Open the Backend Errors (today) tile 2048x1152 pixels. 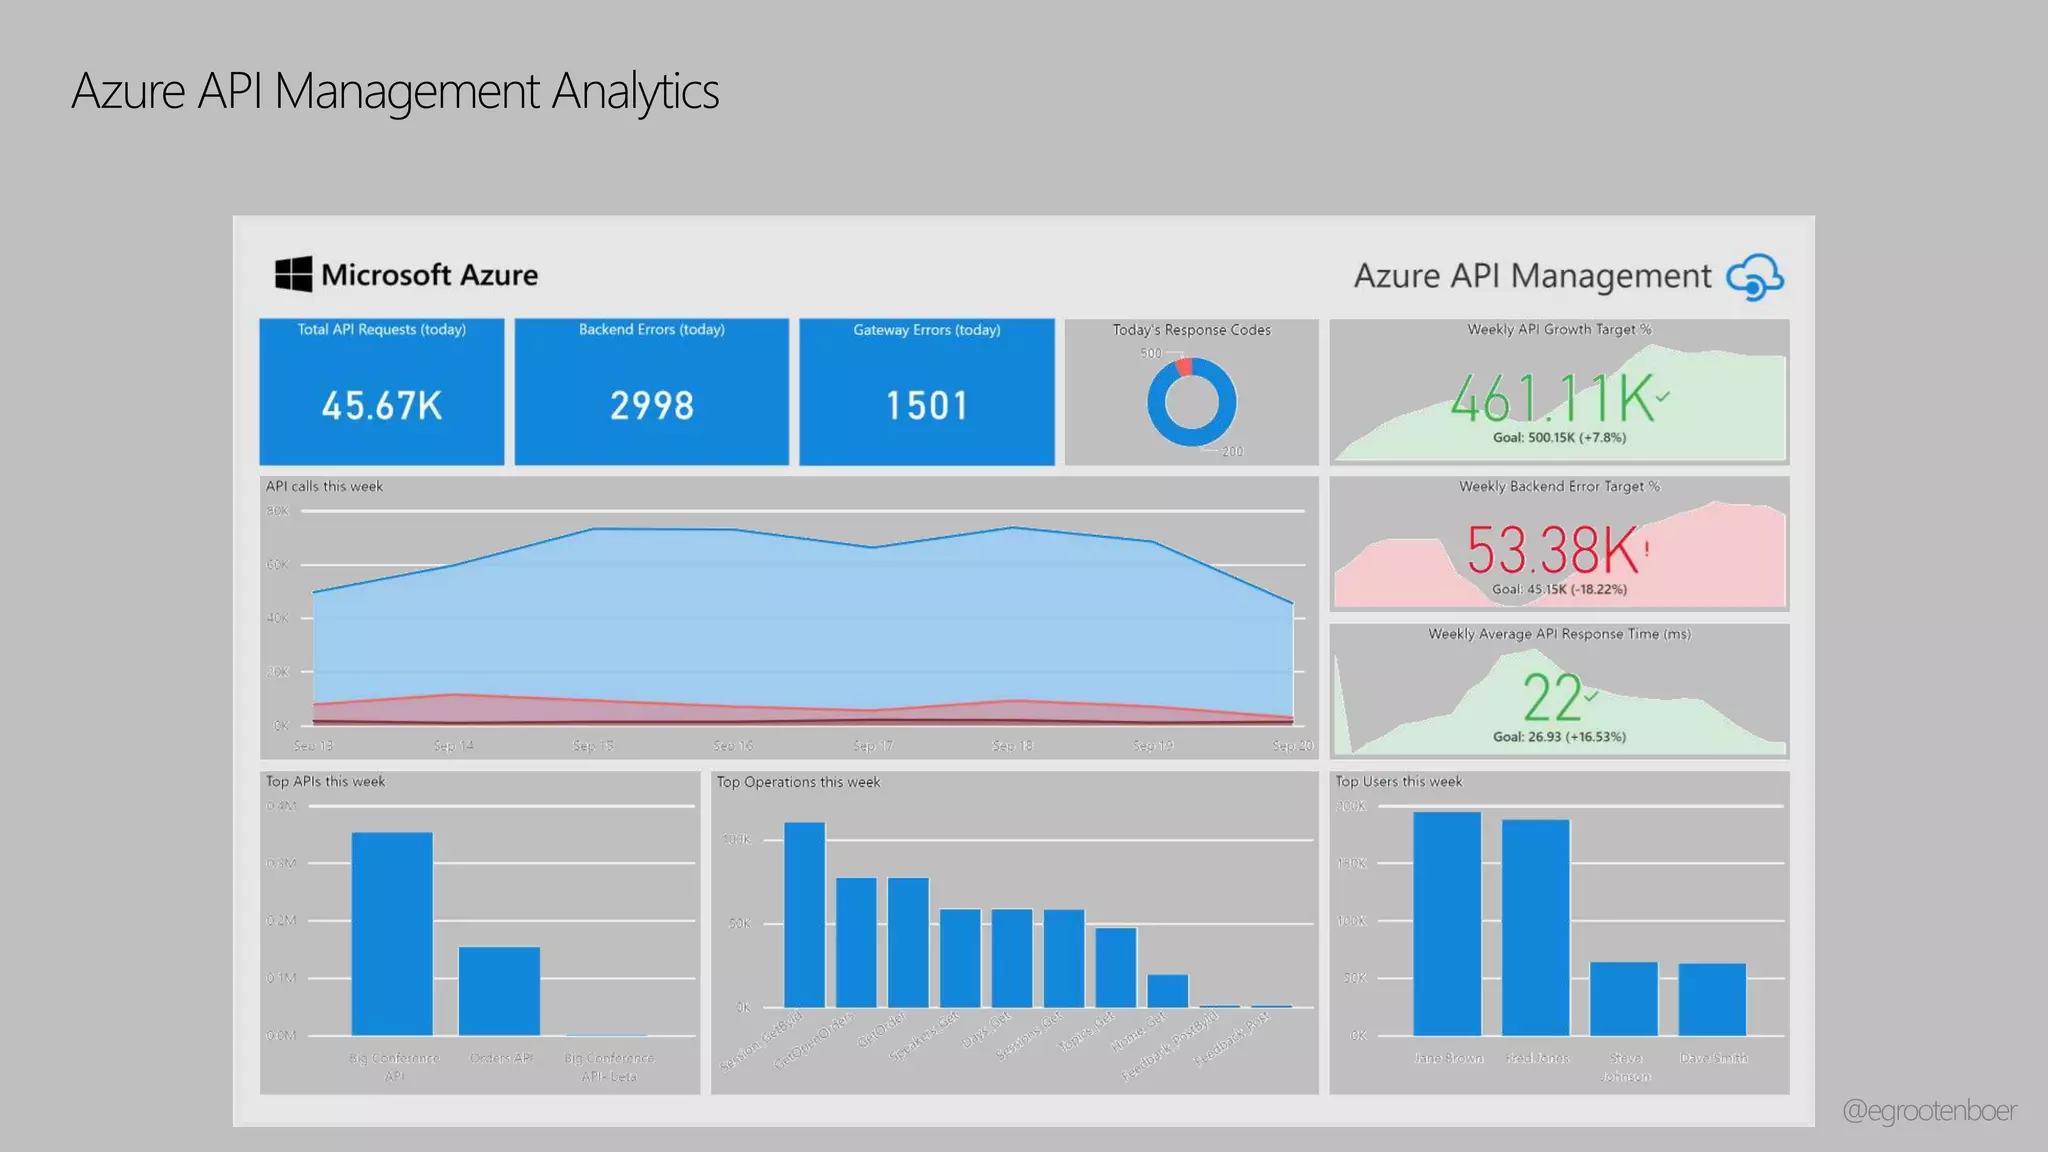coord(651,392)
